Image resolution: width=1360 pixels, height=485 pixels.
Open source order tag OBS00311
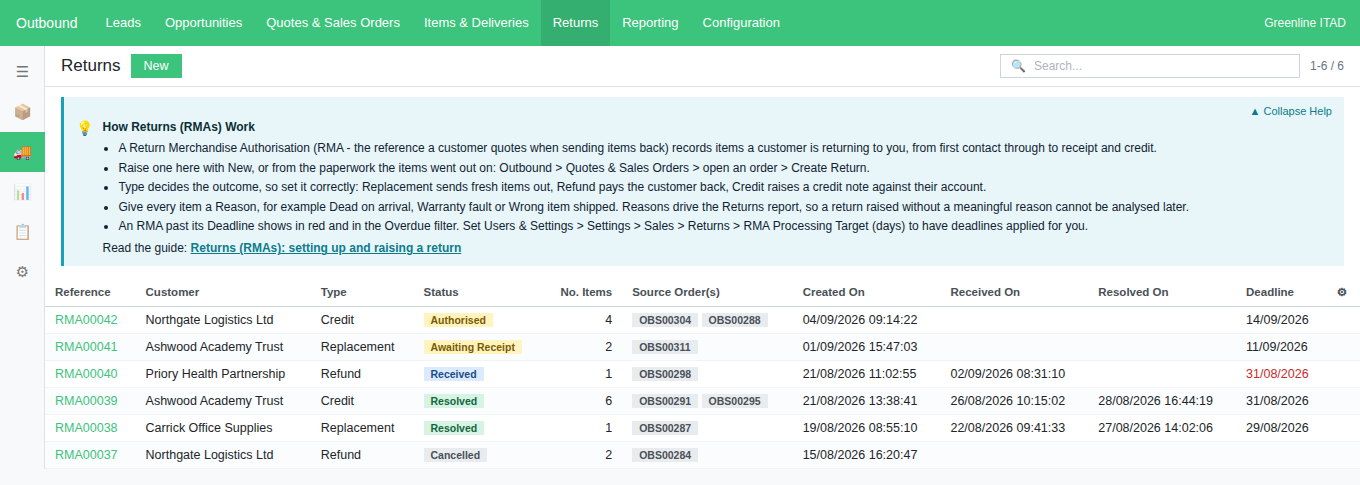coord(665,347)
